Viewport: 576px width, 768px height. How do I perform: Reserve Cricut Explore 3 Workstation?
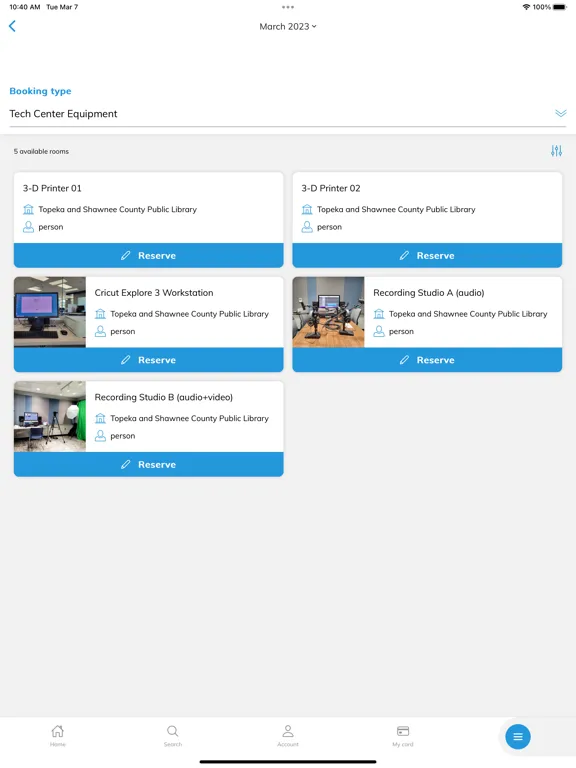(148, 360)
